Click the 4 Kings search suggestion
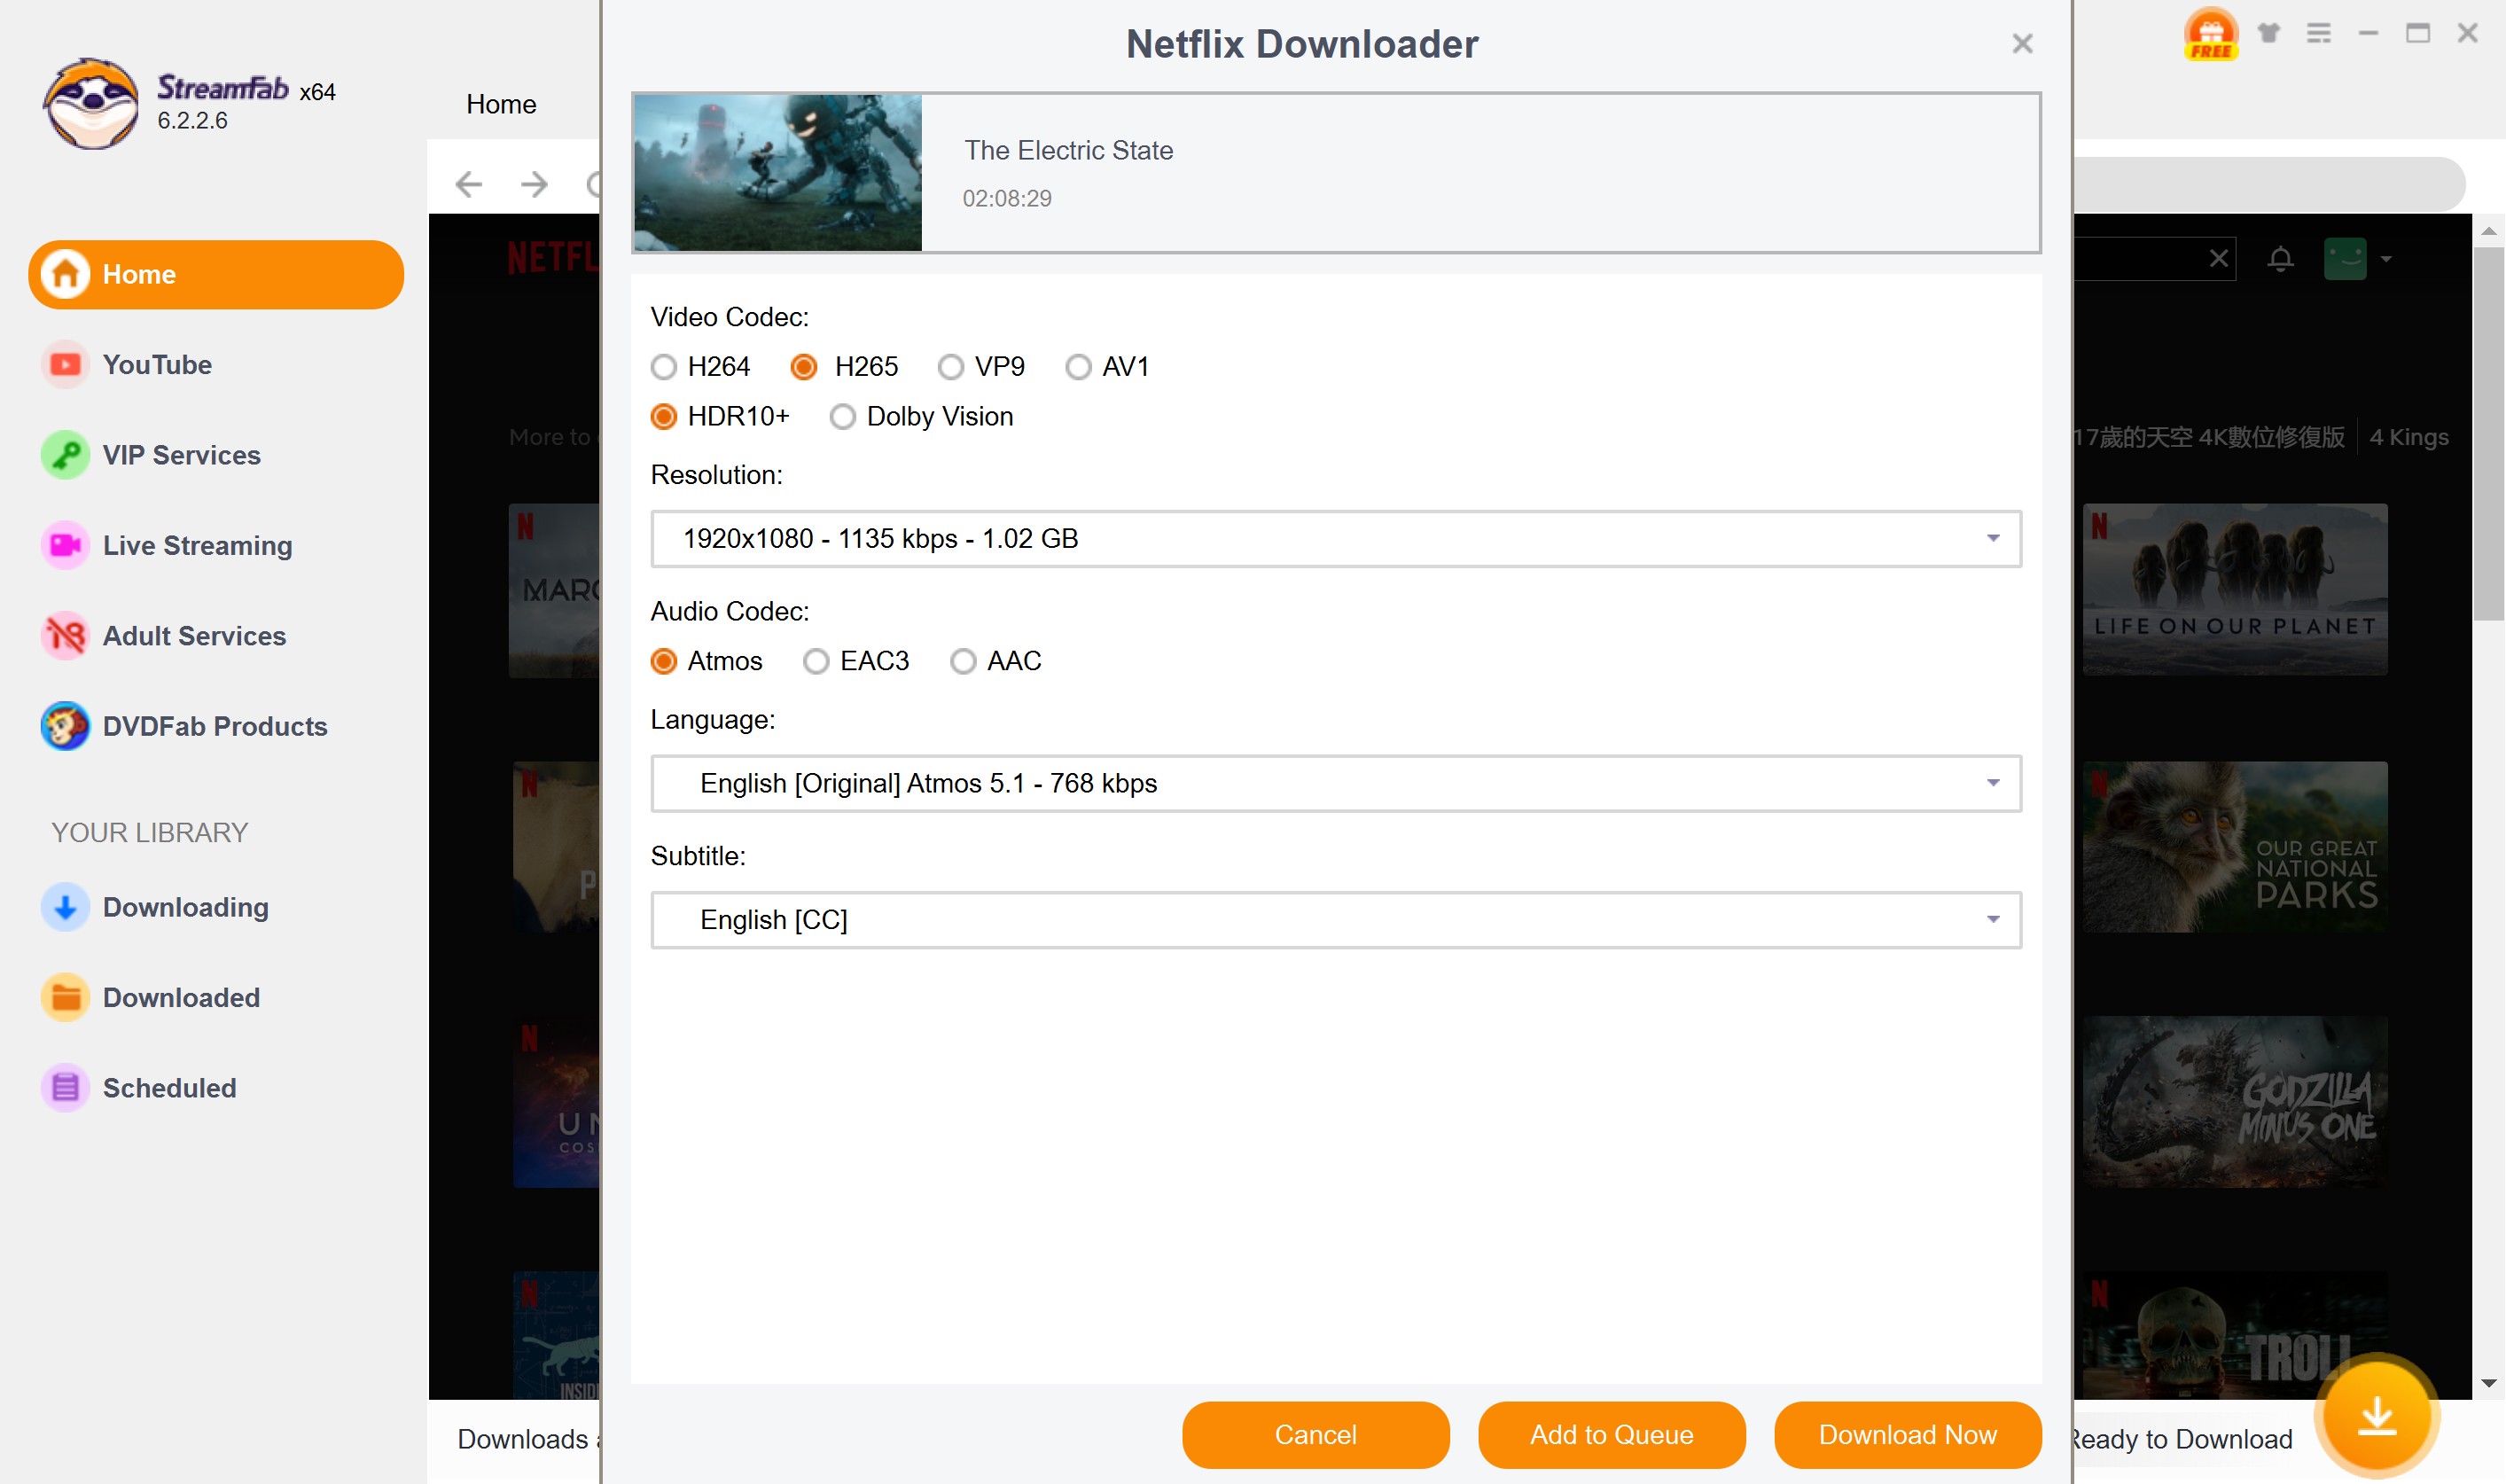 [2408, 437]
